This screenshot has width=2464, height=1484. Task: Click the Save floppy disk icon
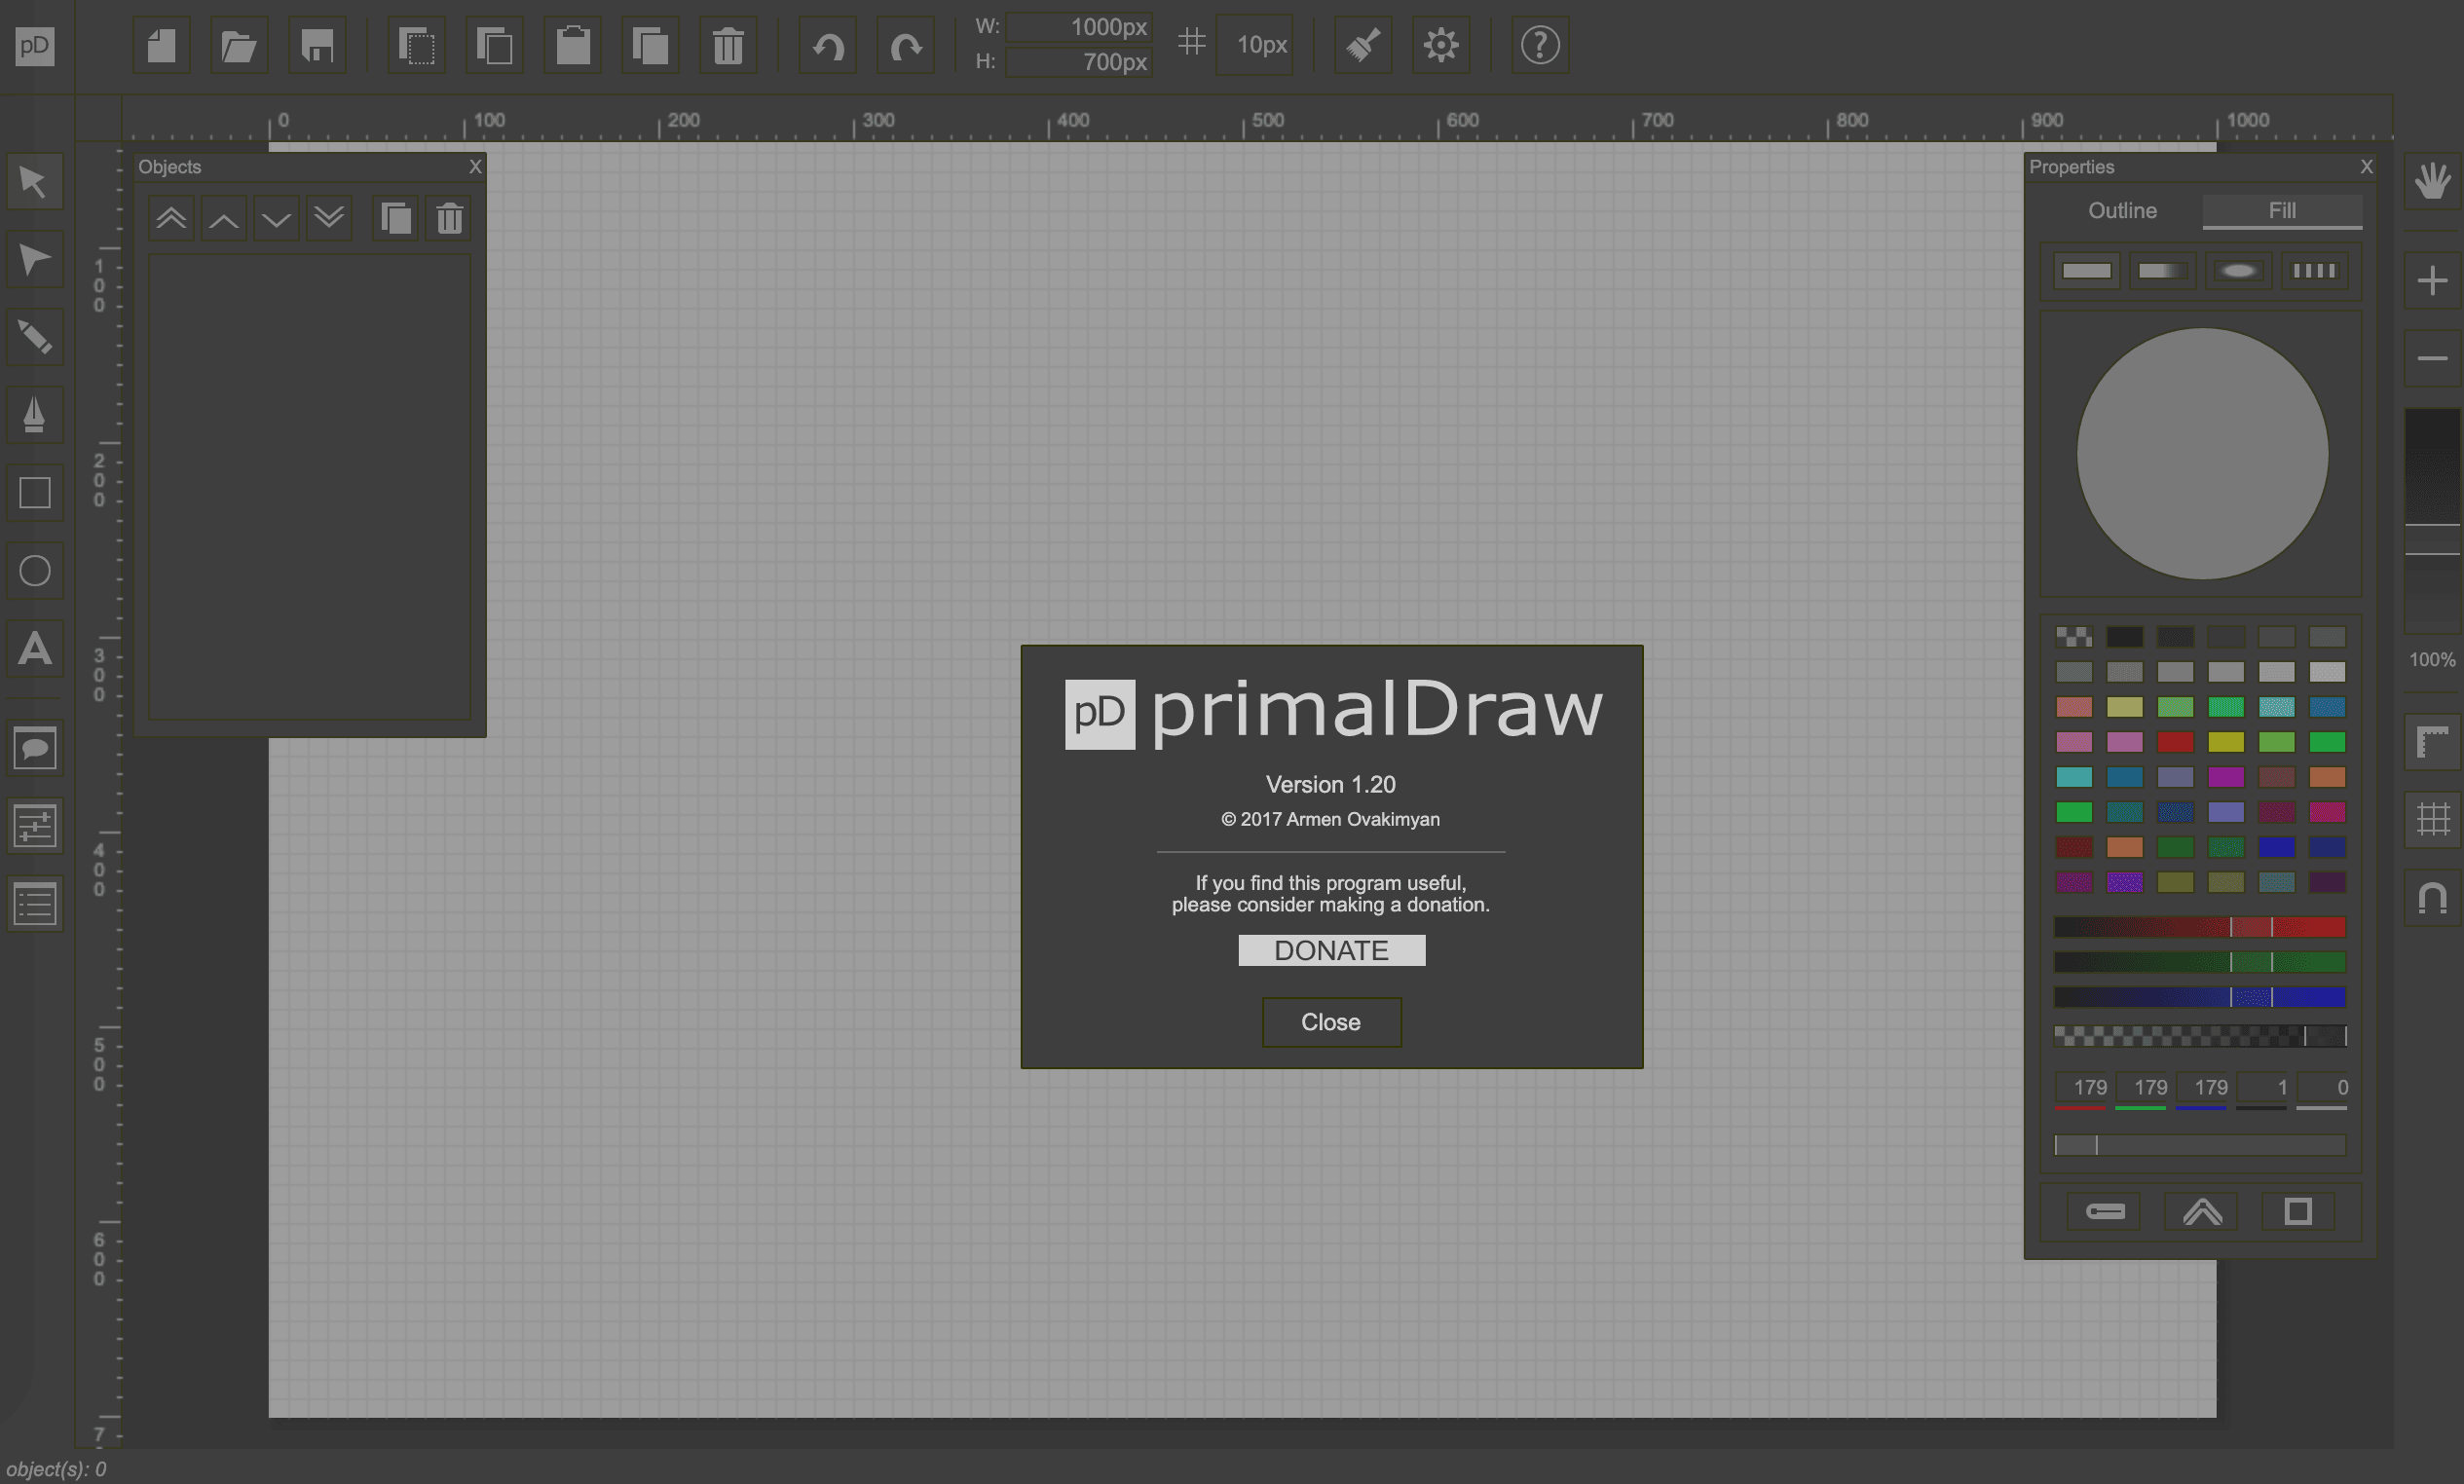(x=317, y=45)
